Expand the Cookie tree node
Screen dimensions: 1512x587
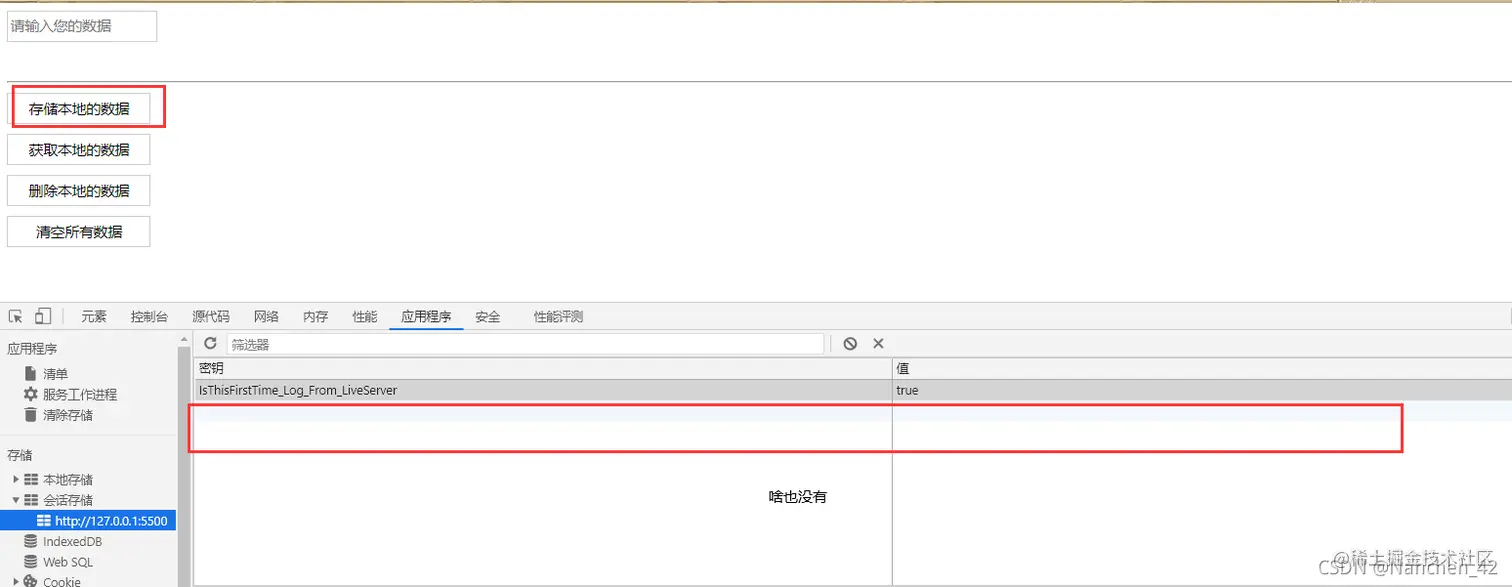[x=16, y=581]
